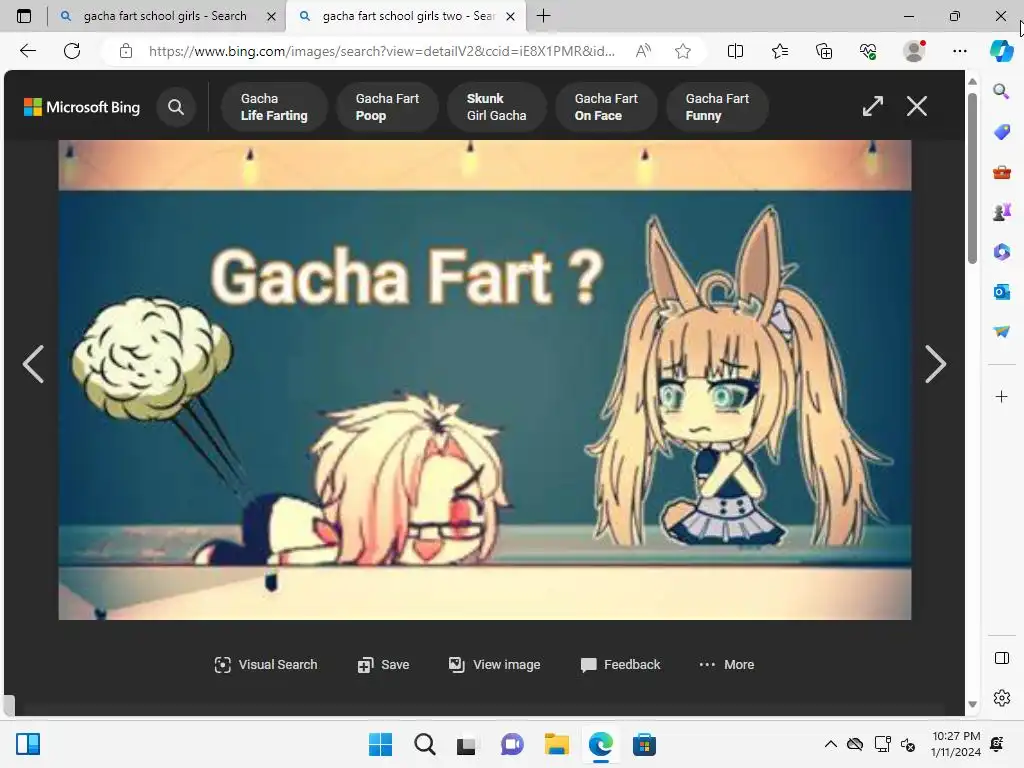Open Browser essentials heart icon
The image size is (1024, 768).
point(868,51)
